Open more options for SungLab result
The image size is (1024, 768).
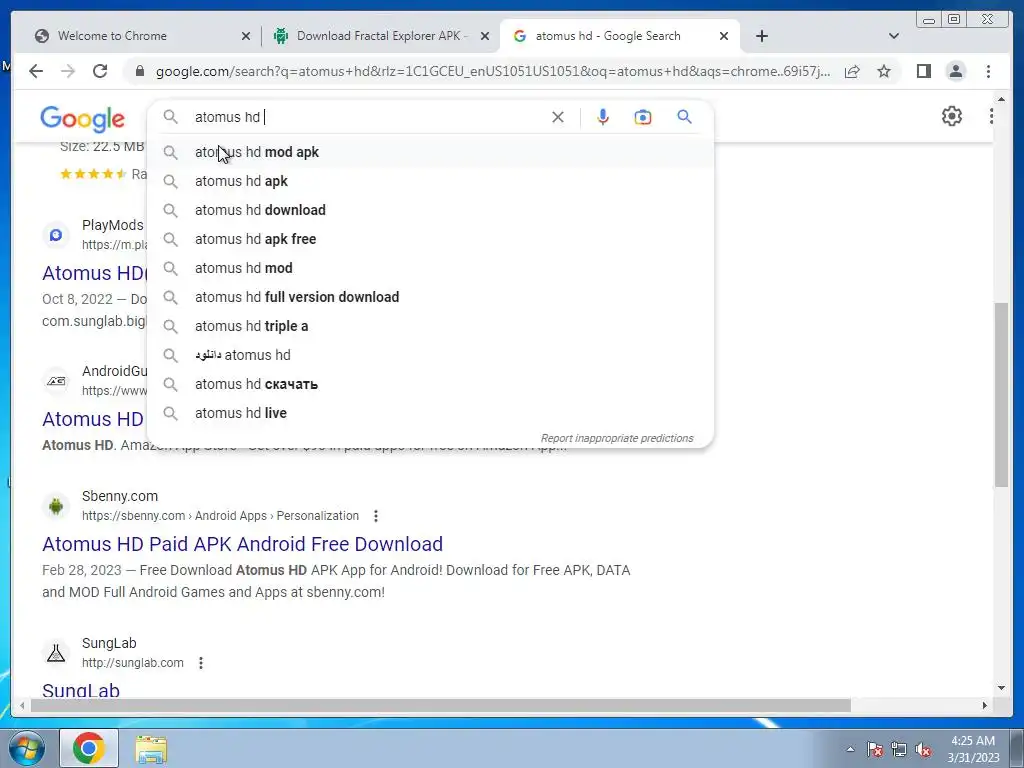[x=201, y=663]
